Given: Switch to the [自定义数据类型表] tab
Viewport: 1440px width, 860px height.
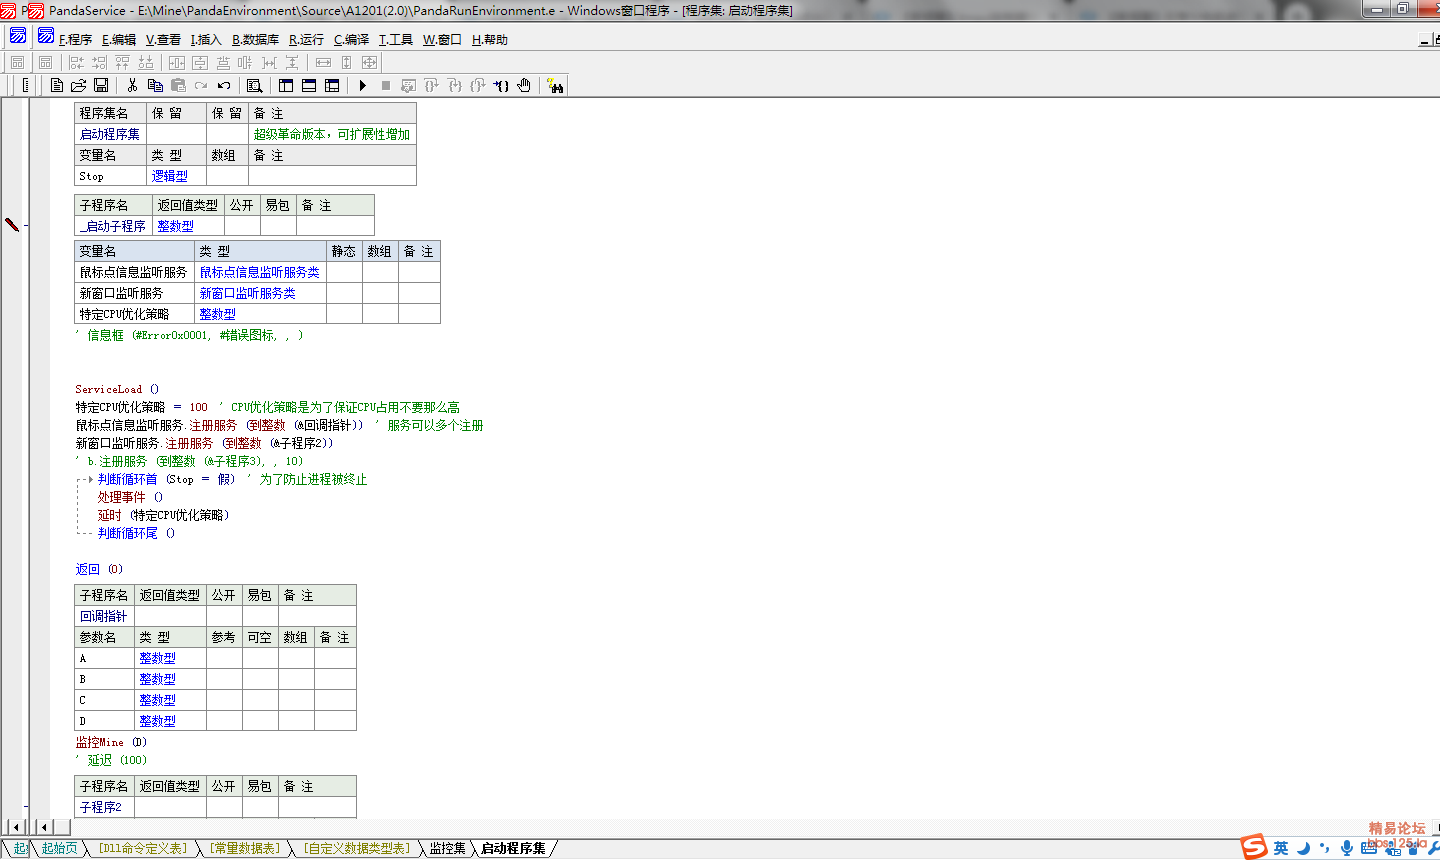Looking at the screenshot, I should (x=357, y=848).
